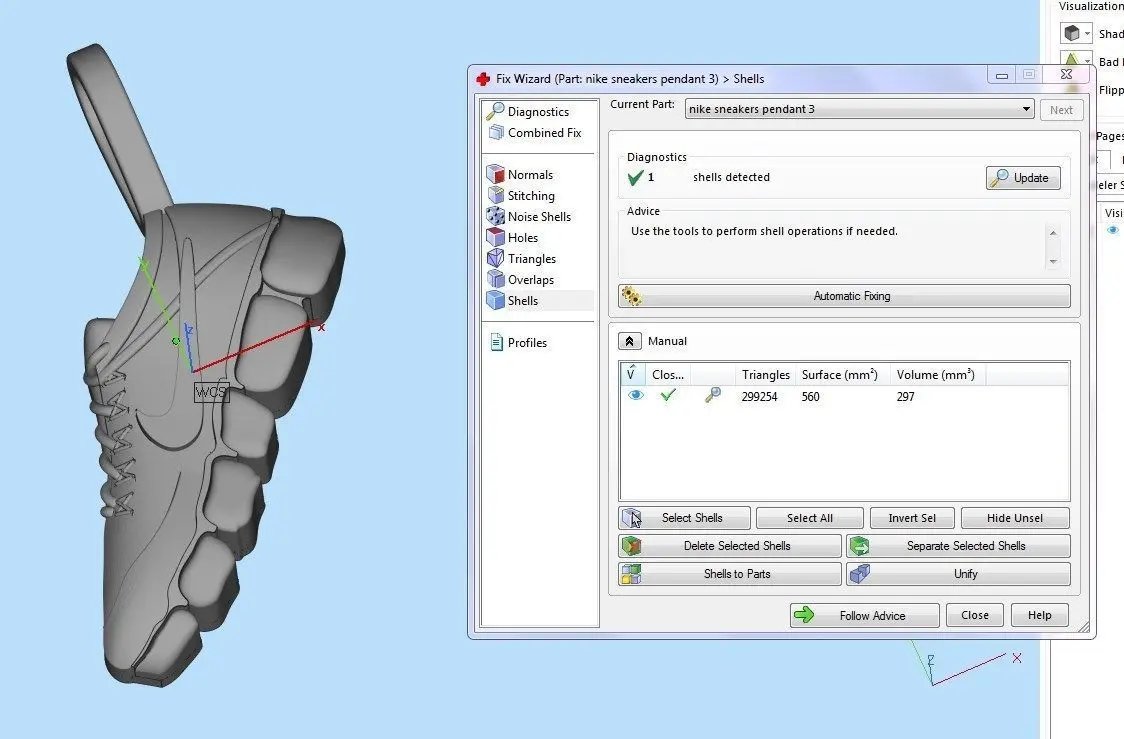Screen dimensions: 1124x739
Task: Click the disabled Next button
Action: (x=1061, y=110)
